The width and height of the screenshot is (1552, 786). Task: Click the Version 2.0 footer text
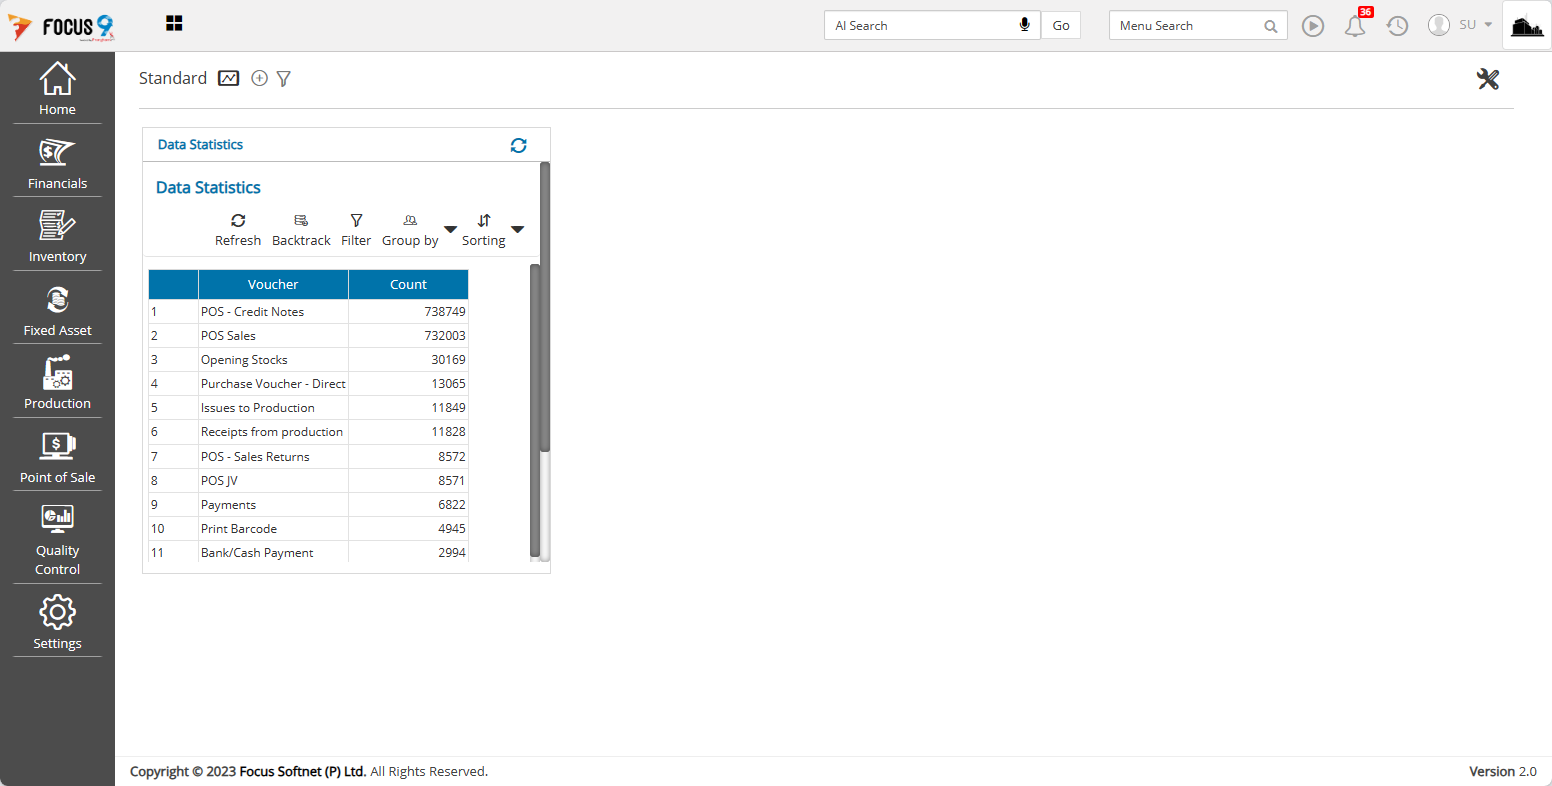pos(1502,771)
